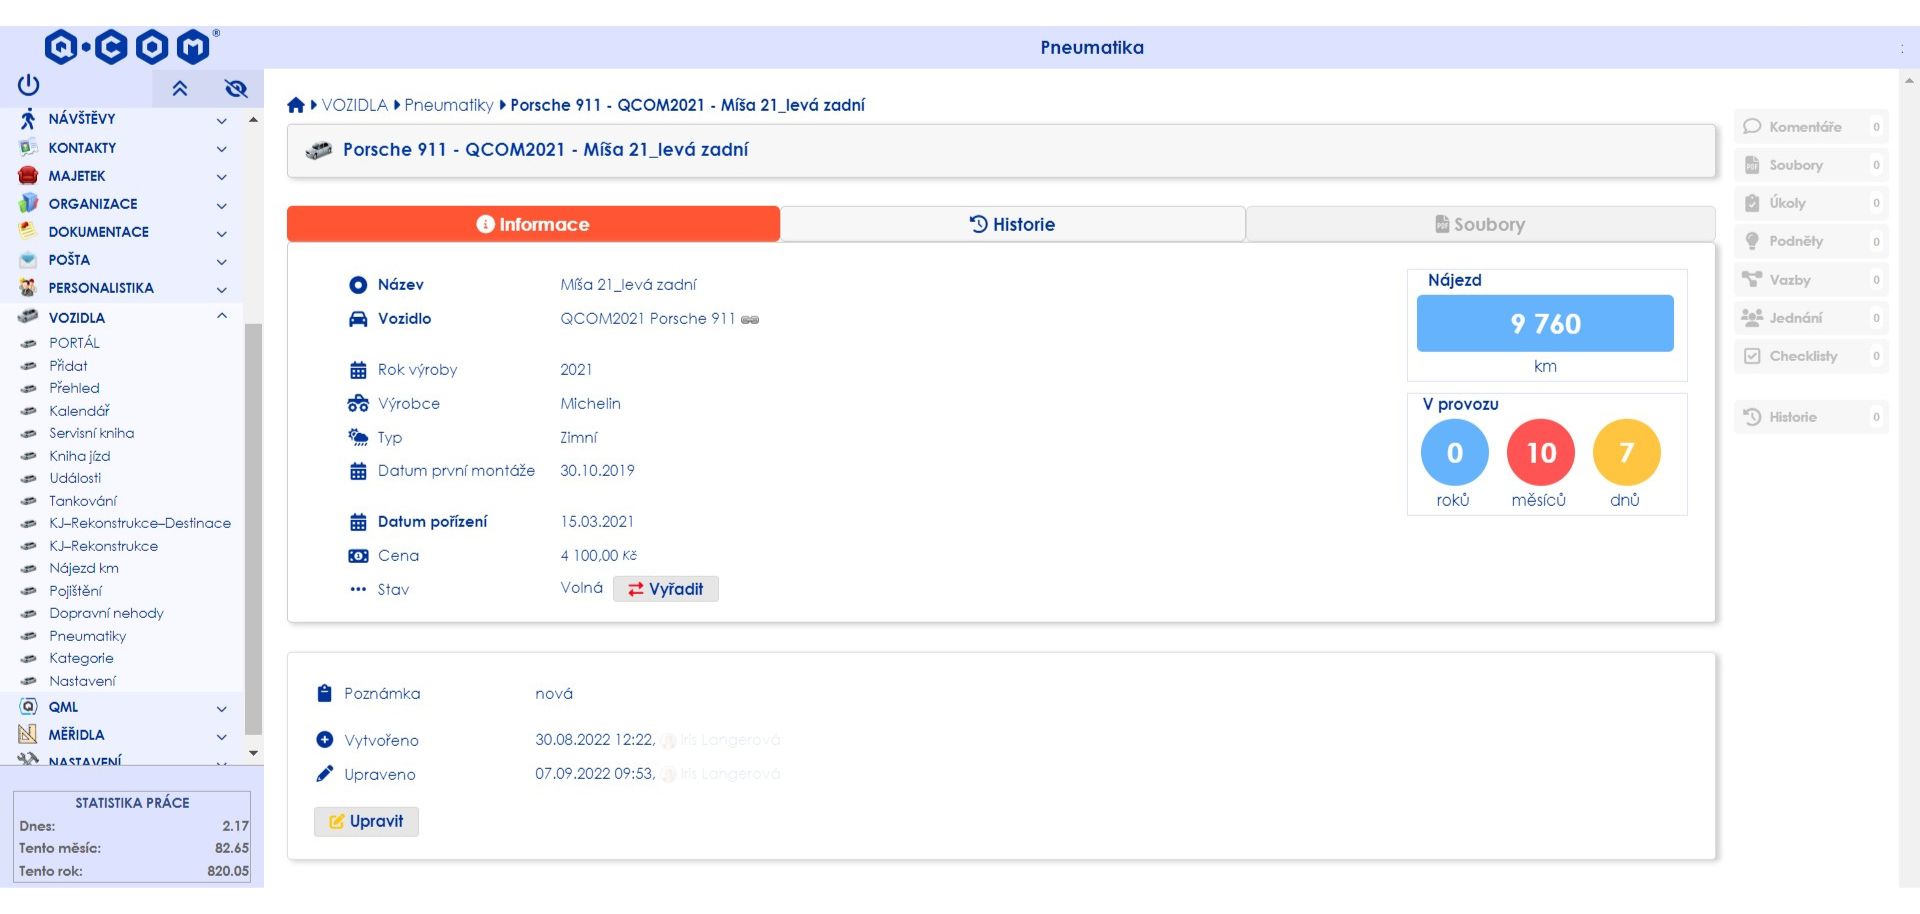Open the Soubory side panel
Screen dimensions: 1920x914
click(1810, 165)
